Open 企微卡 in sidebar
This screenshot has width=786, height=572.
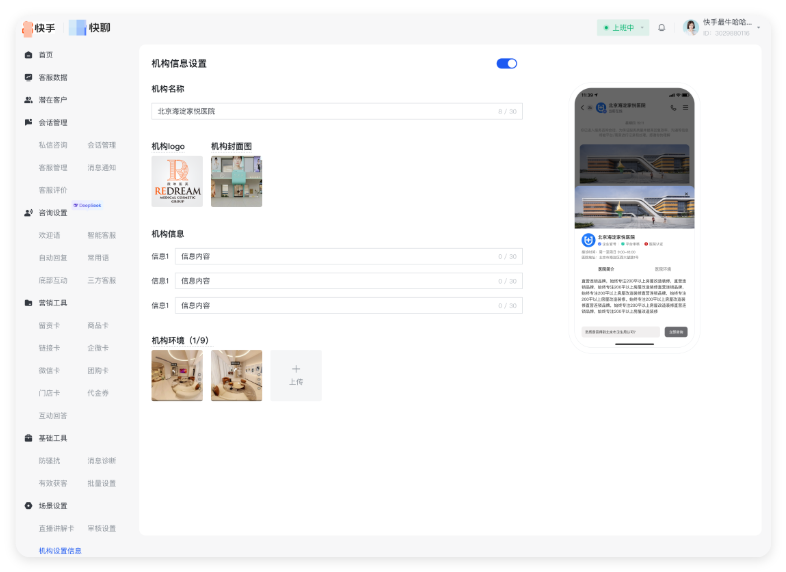point(98,348)
